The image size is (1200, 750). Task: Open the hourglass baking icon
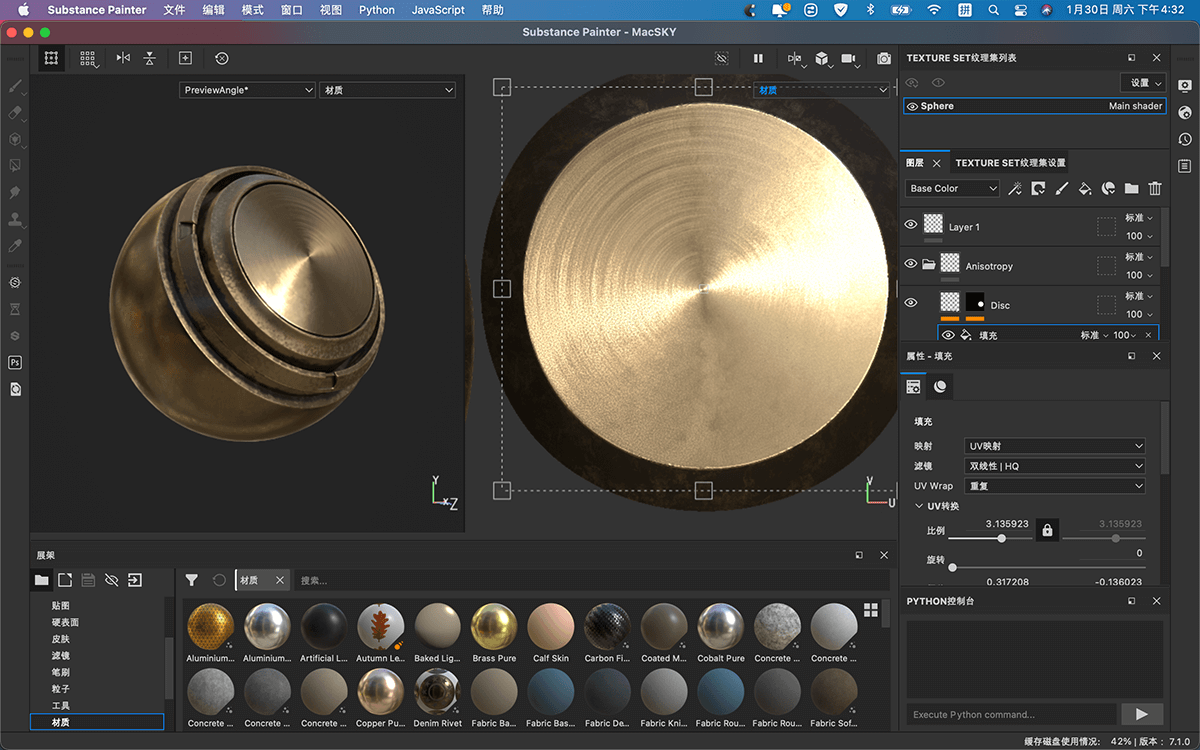[x=15, y=310]
